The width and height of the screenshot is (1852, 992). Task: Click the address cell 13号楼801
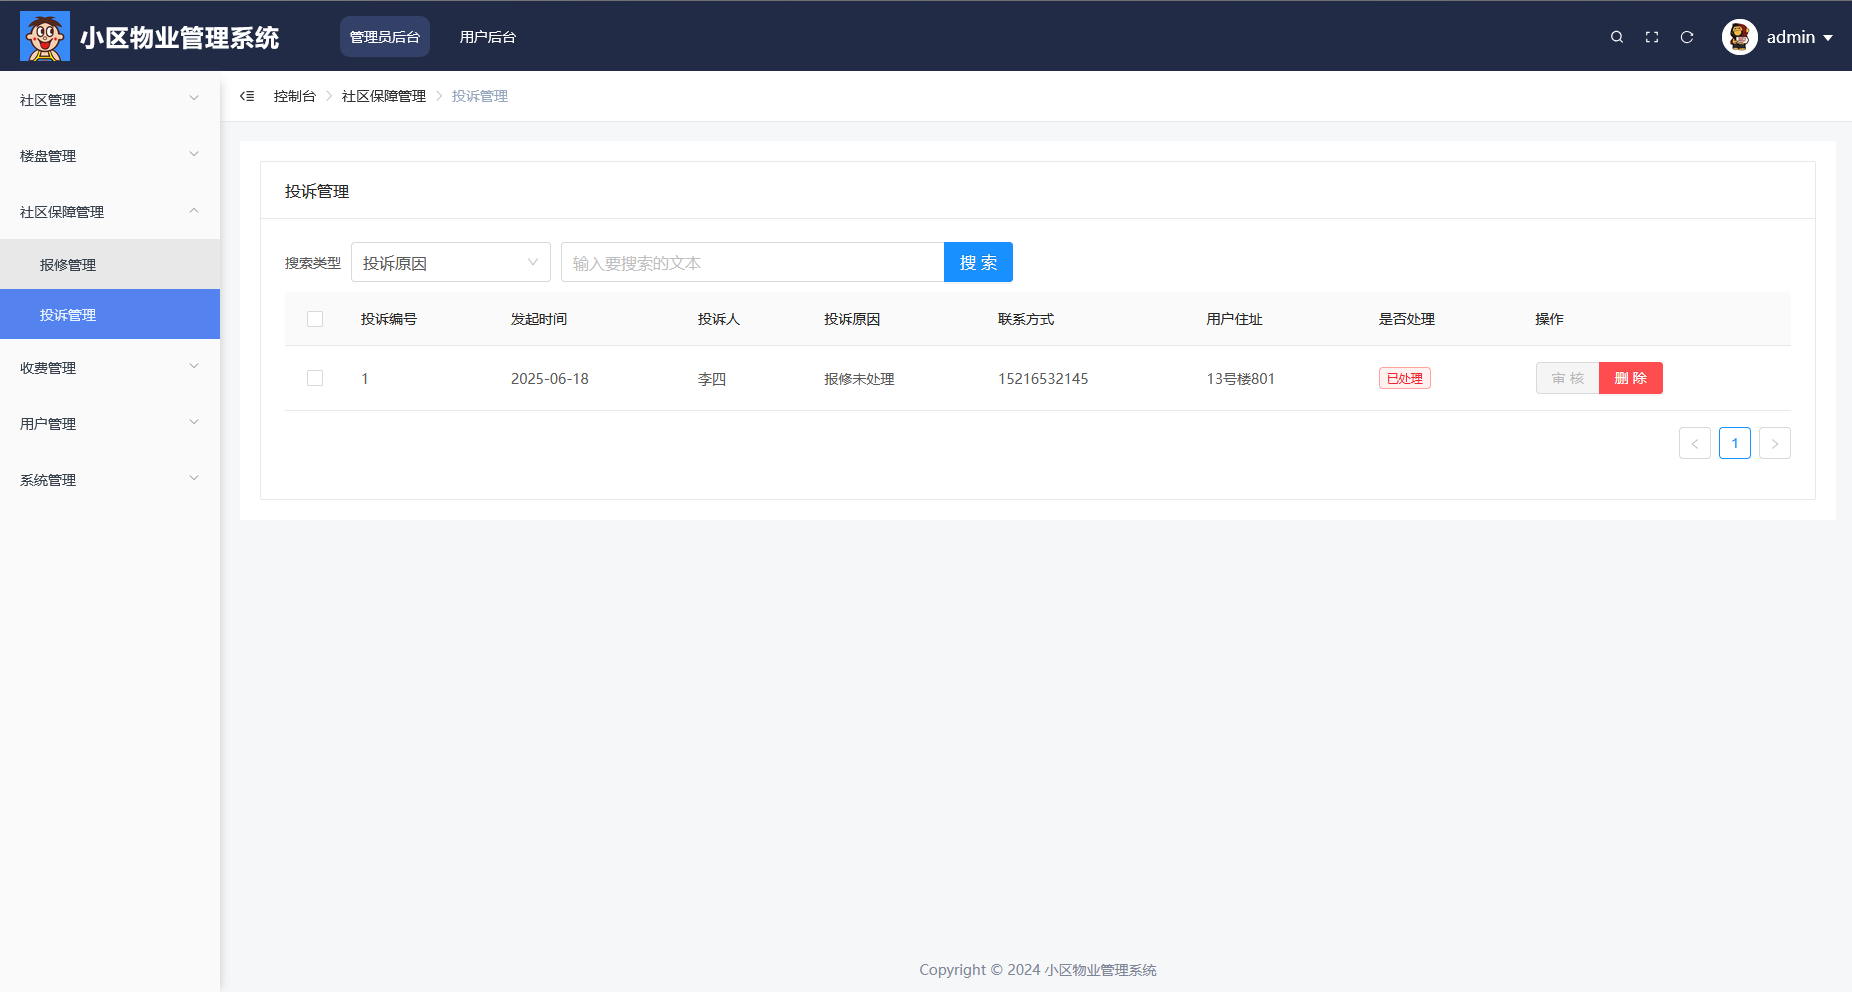click(1241, 379)
